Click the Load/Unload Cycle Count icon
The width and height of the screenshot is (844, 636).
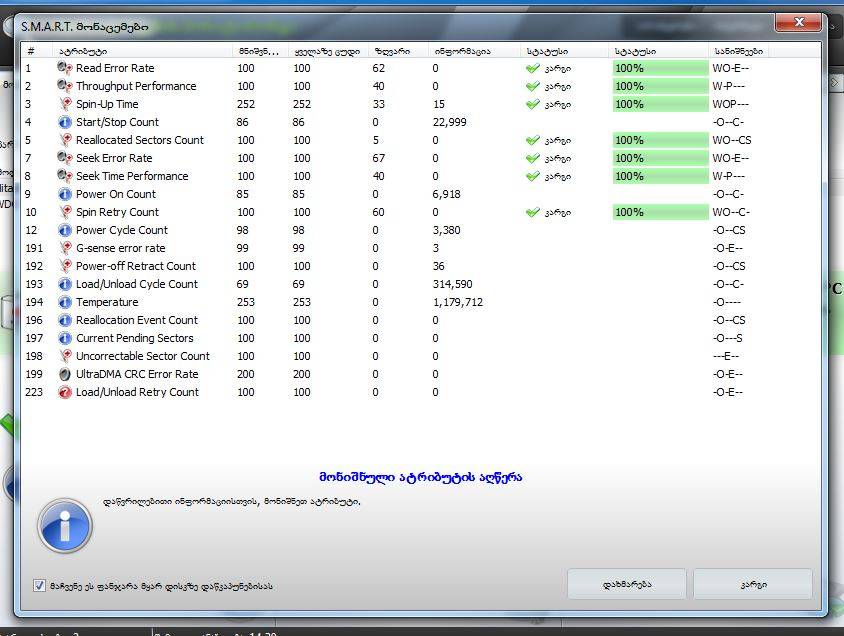click(x=65, y=284)
